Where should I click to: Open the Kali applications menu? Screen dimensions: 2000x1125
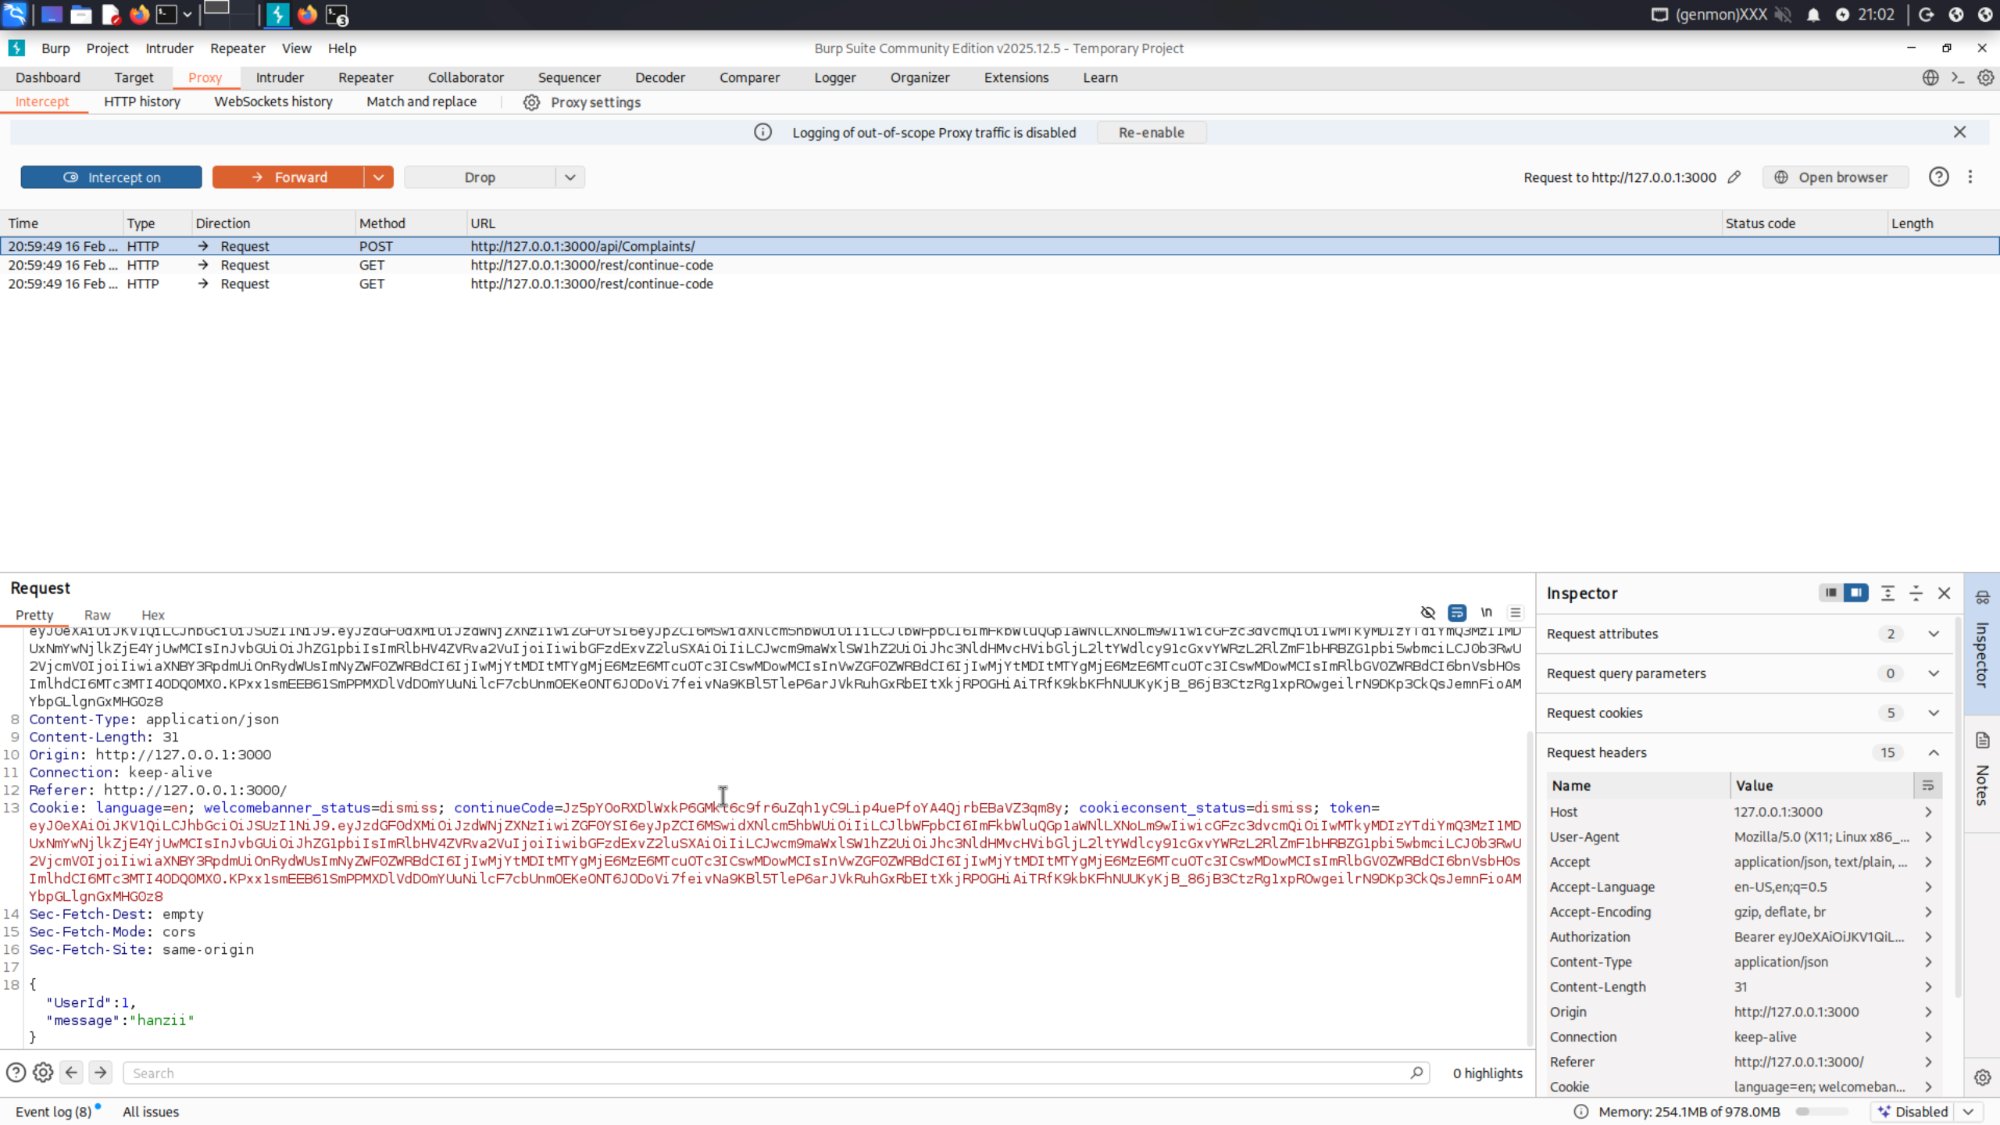14,14
